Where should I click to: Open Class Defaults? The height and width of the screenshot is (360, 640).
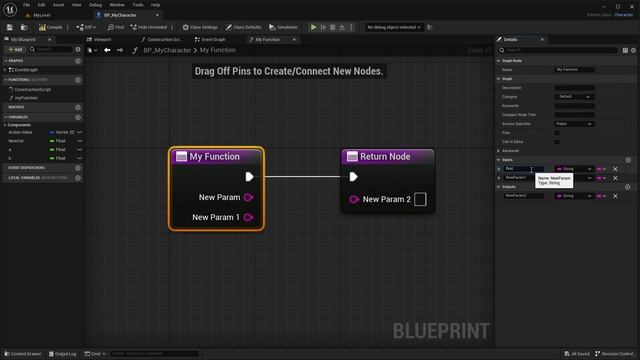pyautogui.click(x=244, y=27)
